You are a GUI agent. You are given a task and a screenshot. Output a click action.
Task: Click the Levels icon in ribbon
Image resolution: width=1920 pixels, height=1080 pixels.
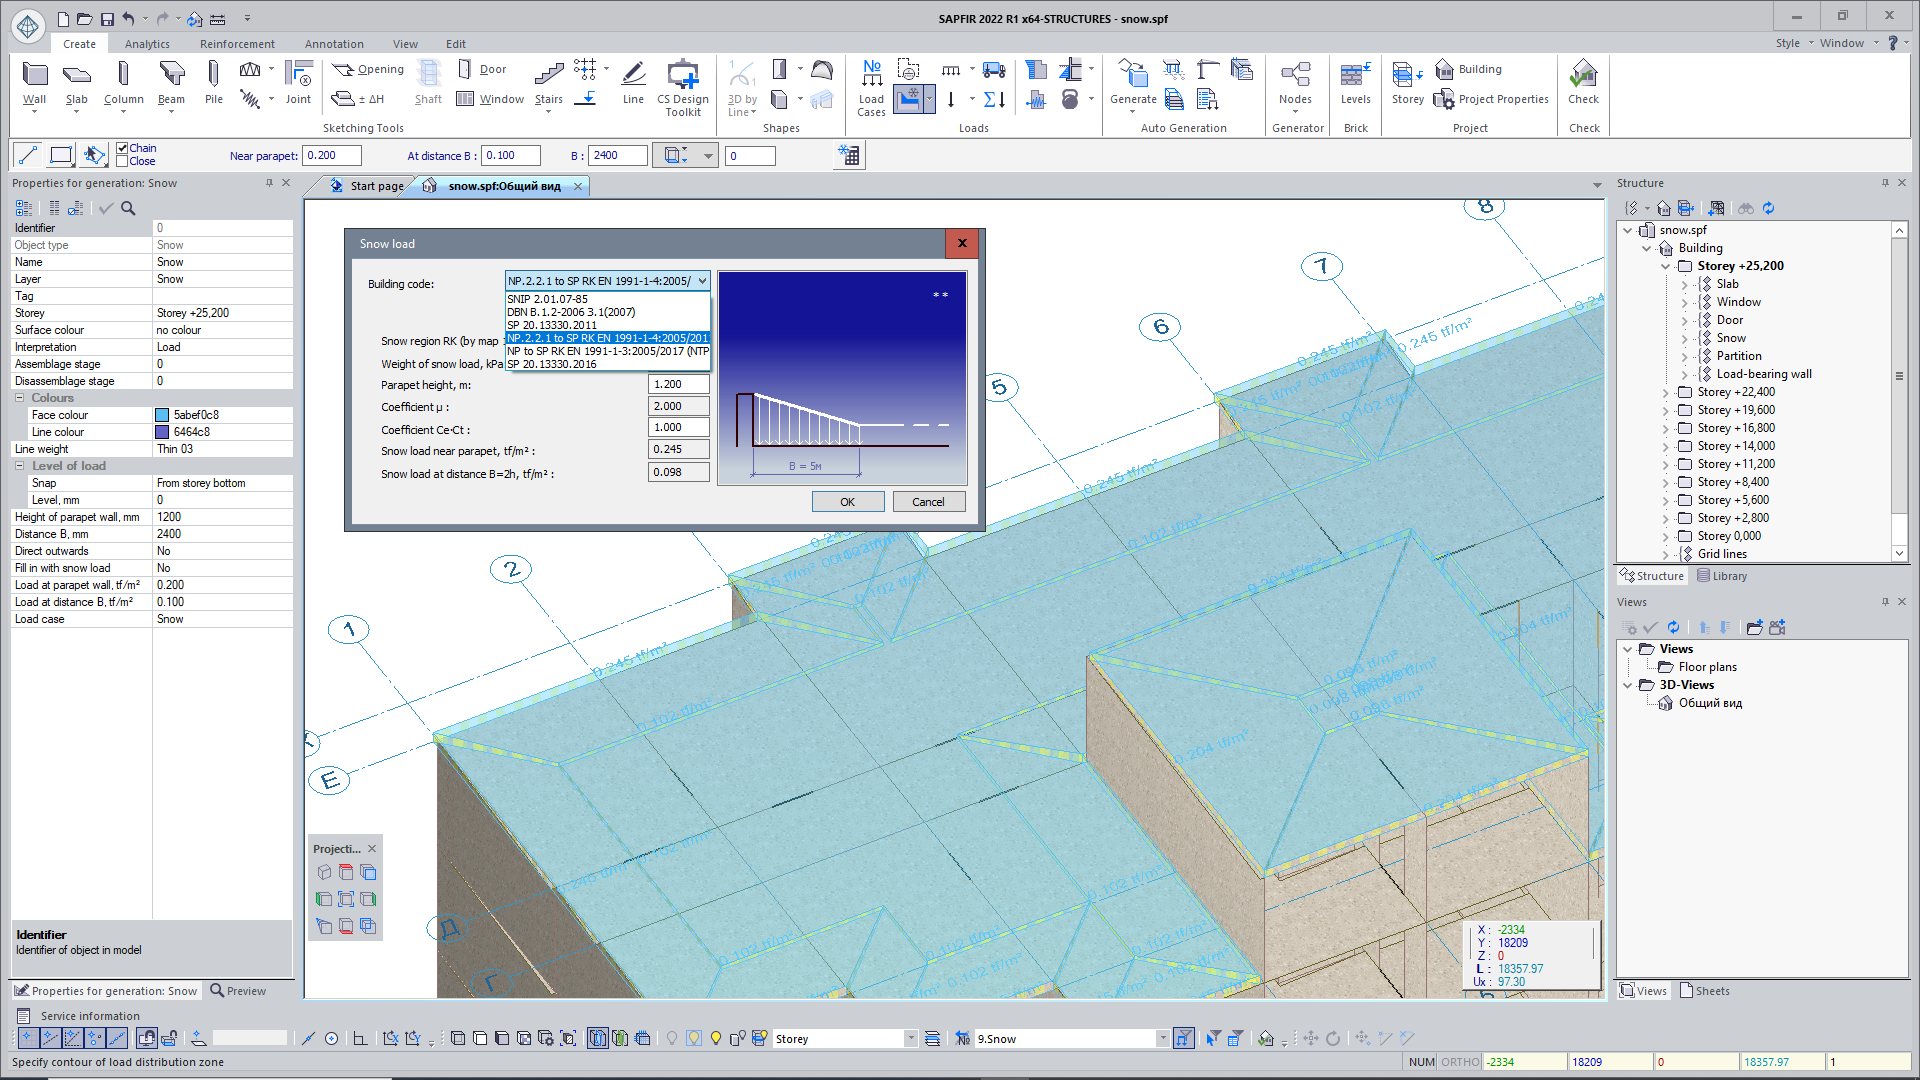[x=1355, y=75]
